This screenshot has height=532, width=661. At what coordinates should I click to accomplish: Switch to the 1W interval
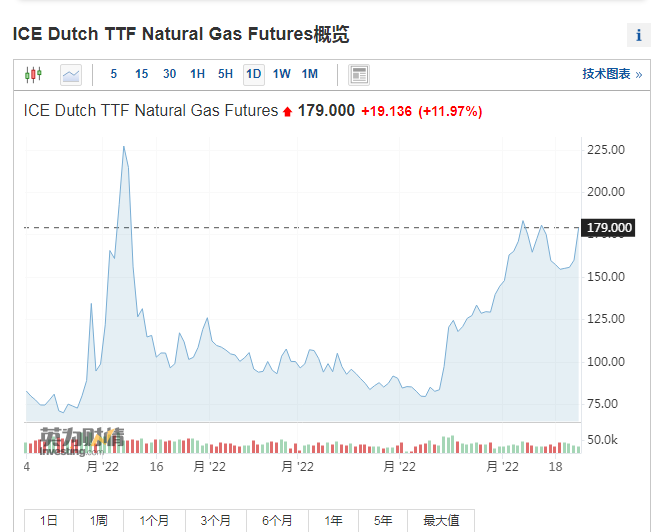click(x=281, y=74)
